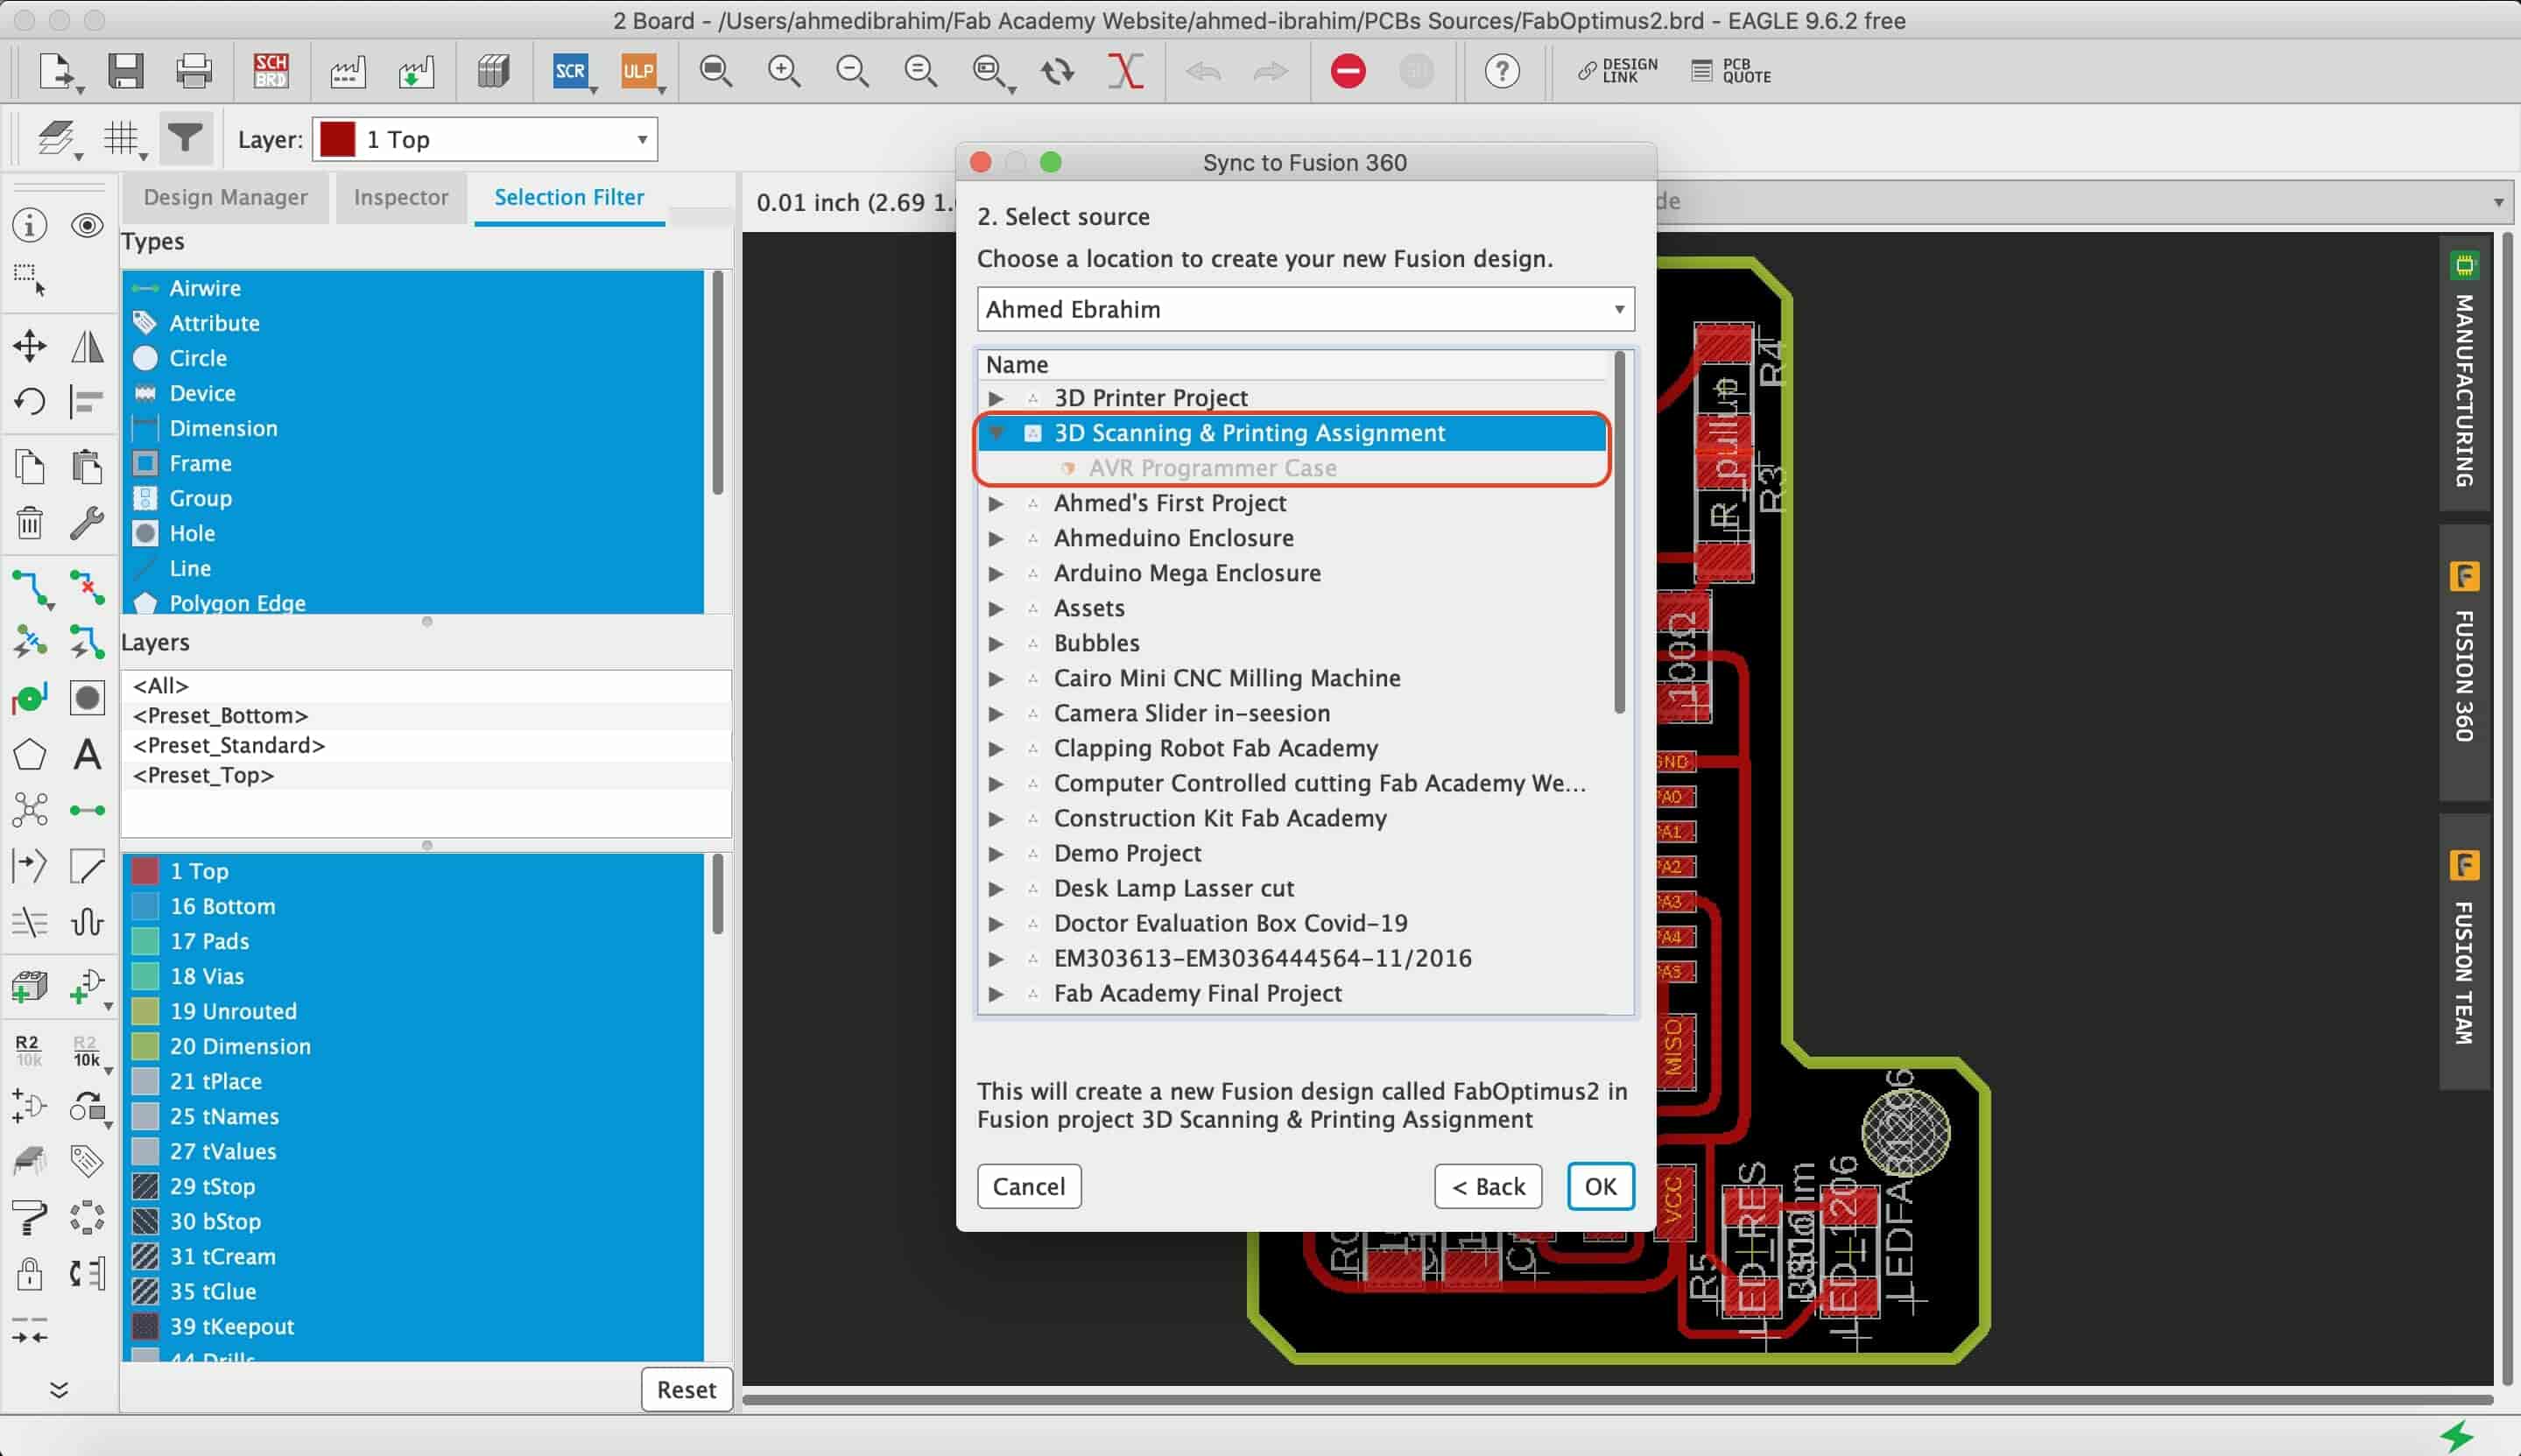Open the SCR script icon
This screenshot has height=1456, width=2521.
570,71
